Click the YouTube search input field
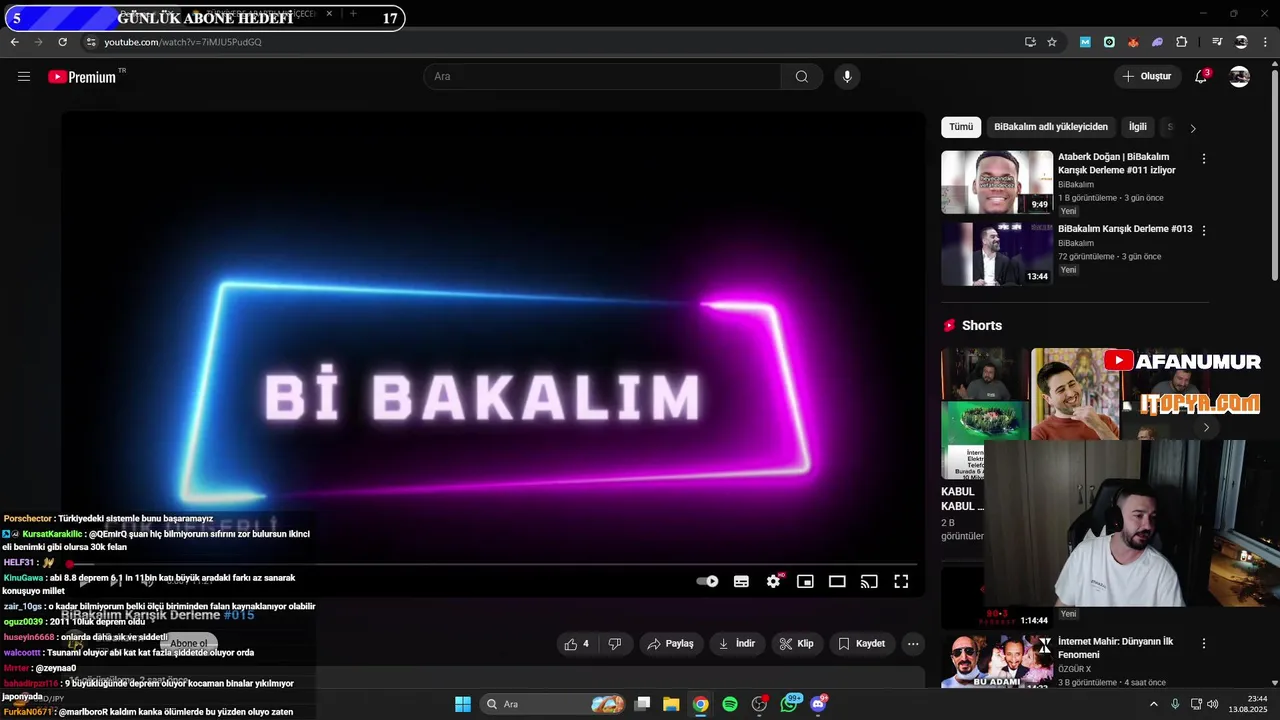This screenshot has width=1280, height=720. (x=603, y=77)
